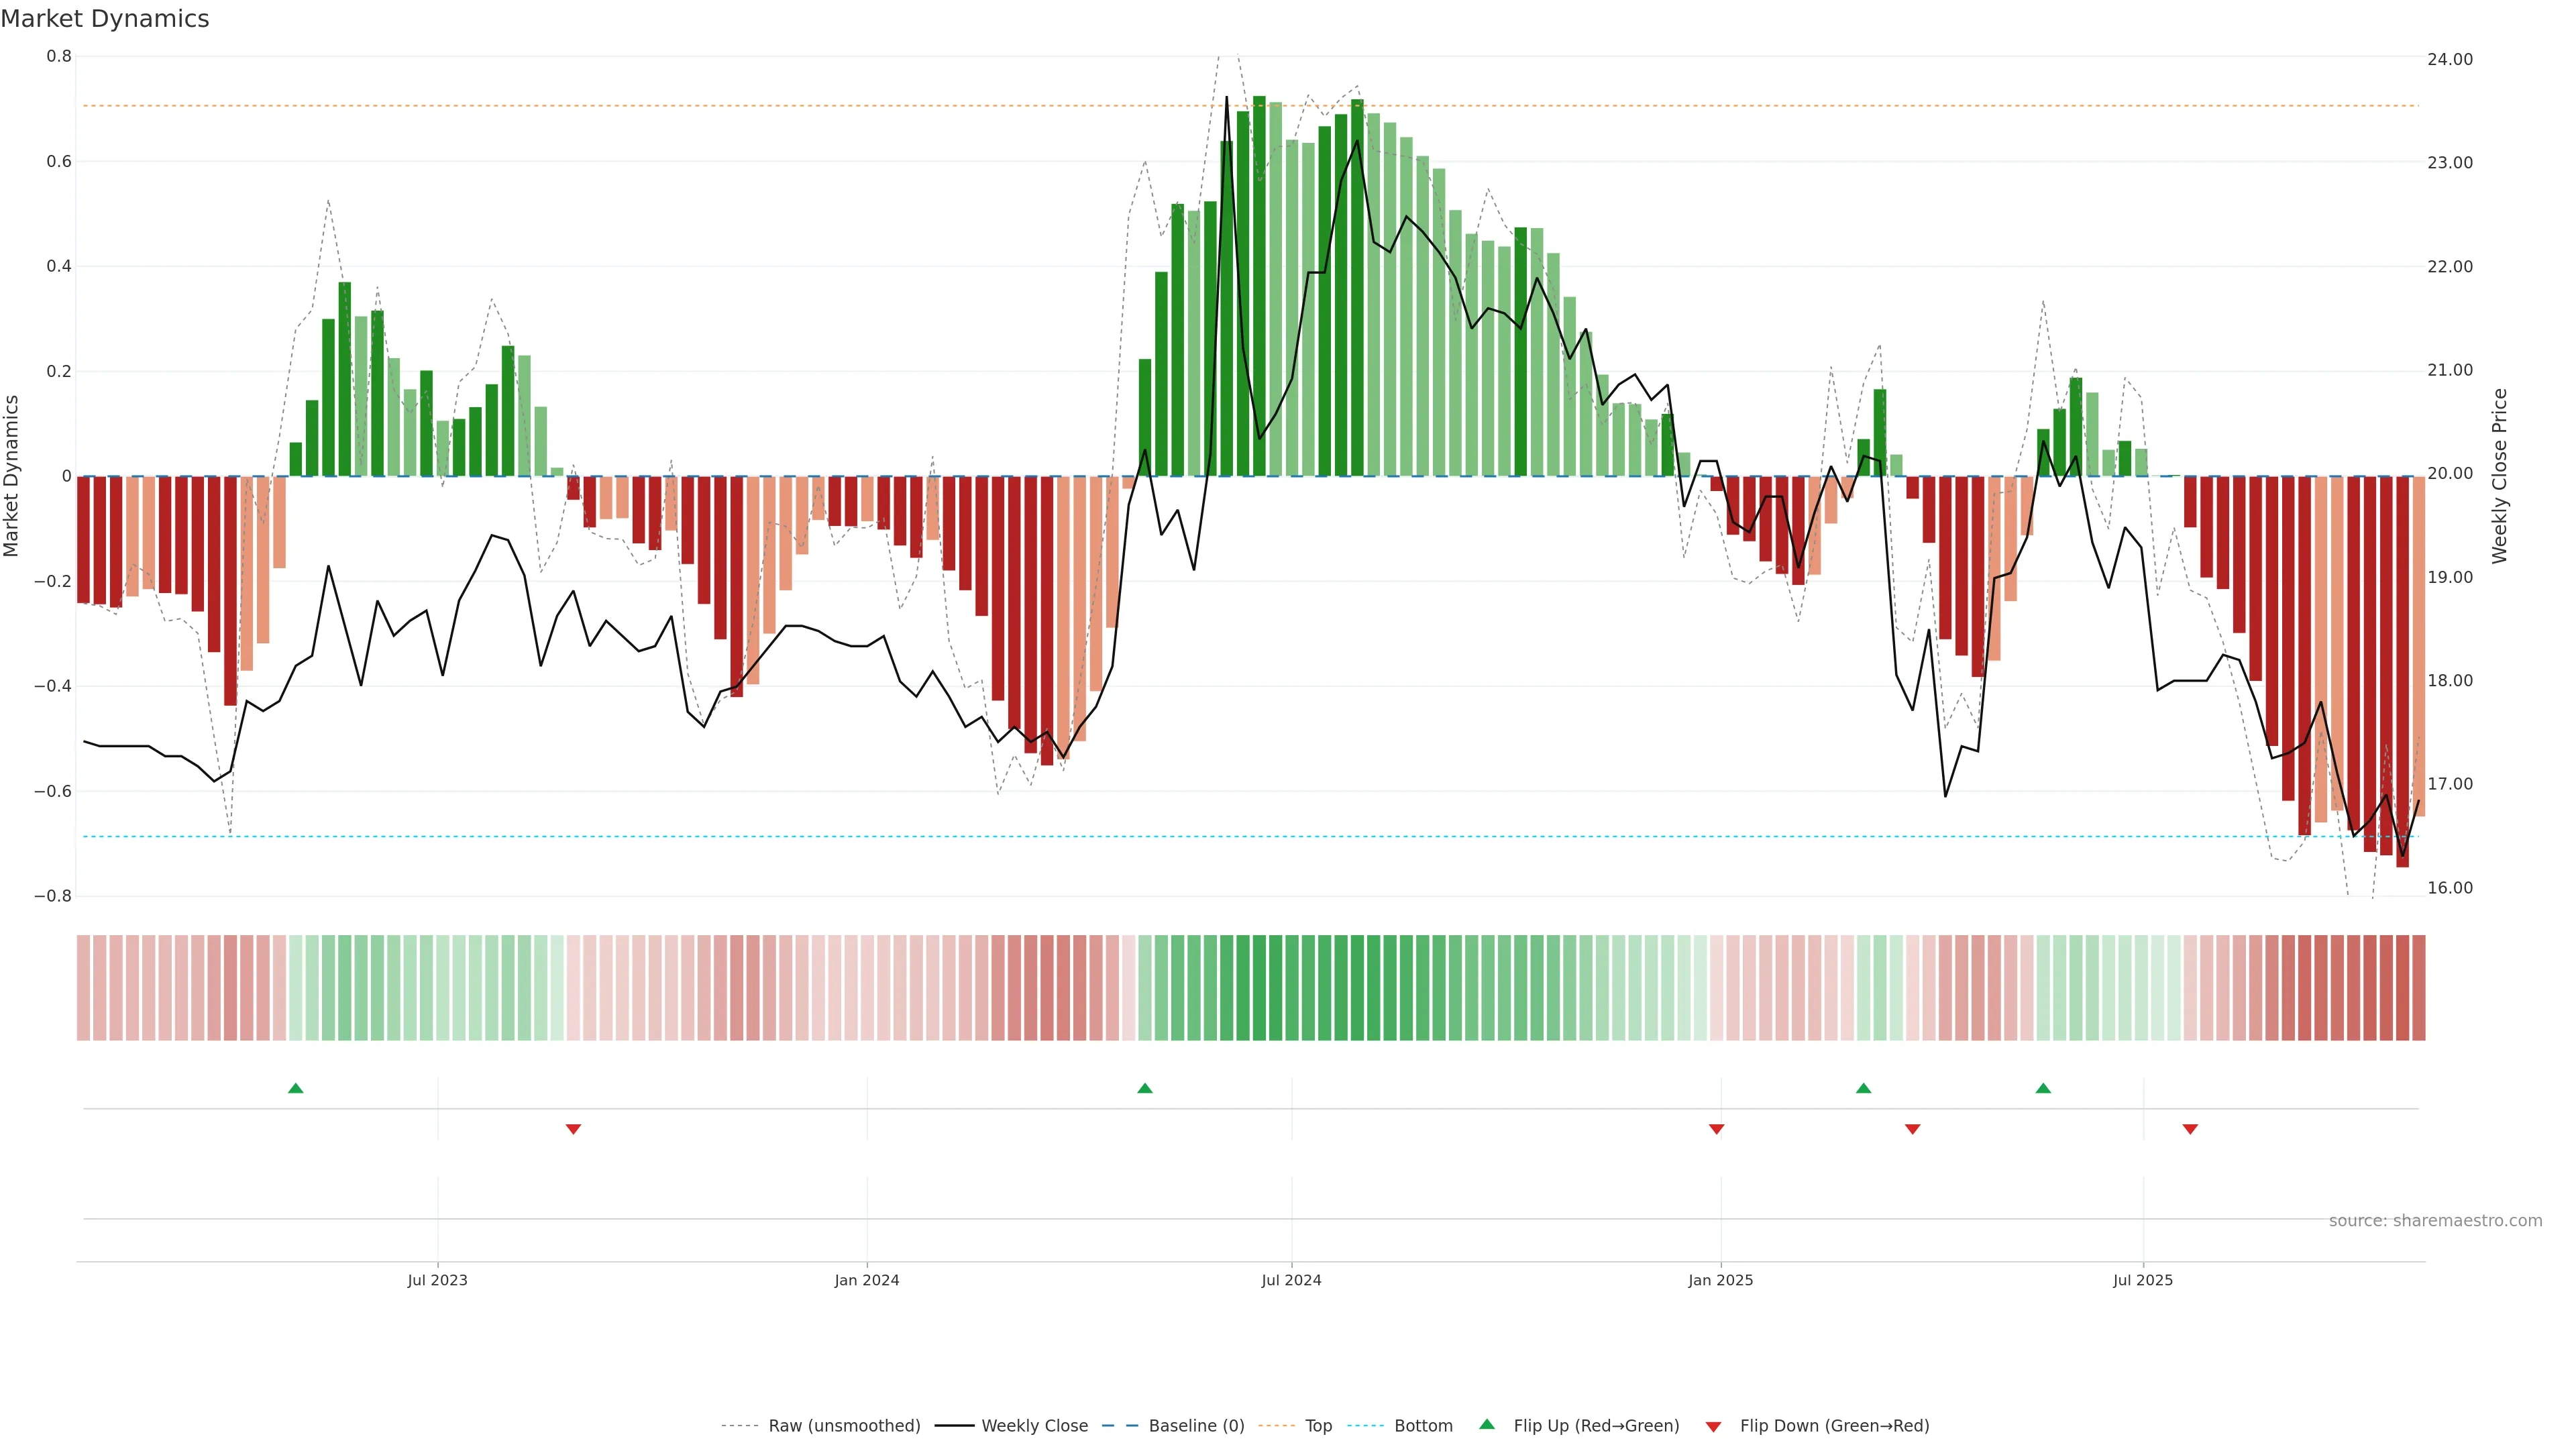The image size is (2576, 1449).
Task: Click the red Flip Down marker after Jul 2023
Action: click(573, 1129)
